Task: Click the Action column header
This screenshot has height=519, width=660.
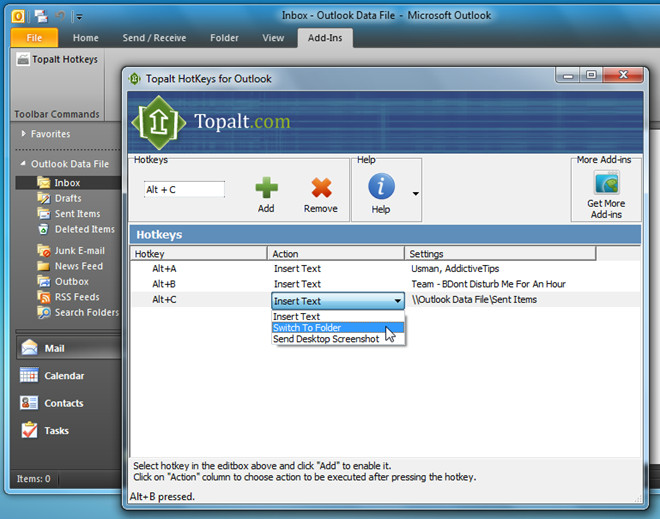Action: pyautogui.click(x=335, y=254)
